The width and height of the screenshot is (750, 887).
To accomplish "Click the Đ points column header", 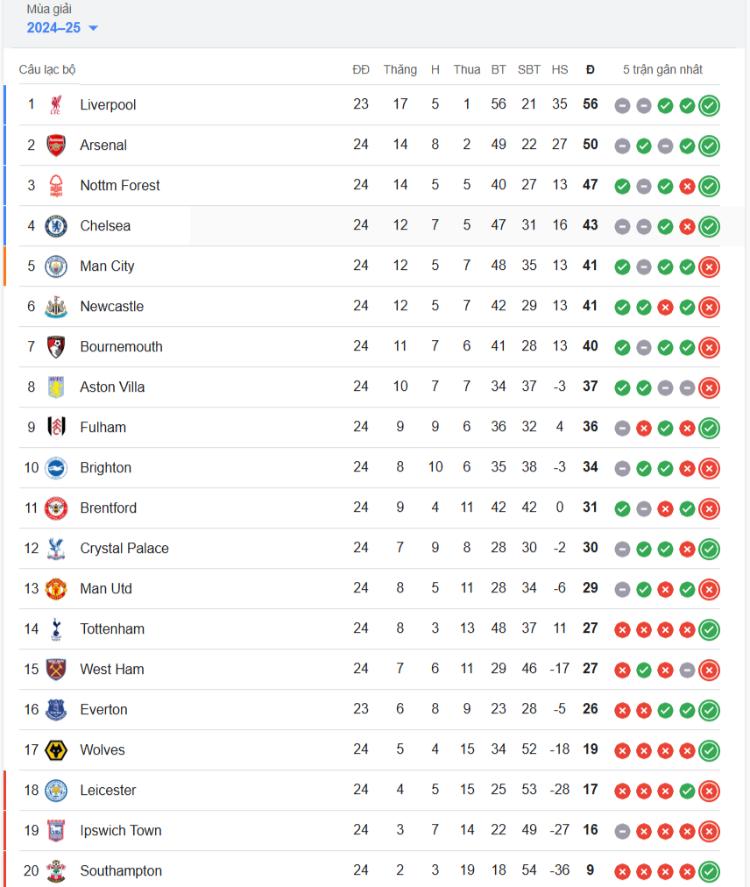I will pos(590,70).
